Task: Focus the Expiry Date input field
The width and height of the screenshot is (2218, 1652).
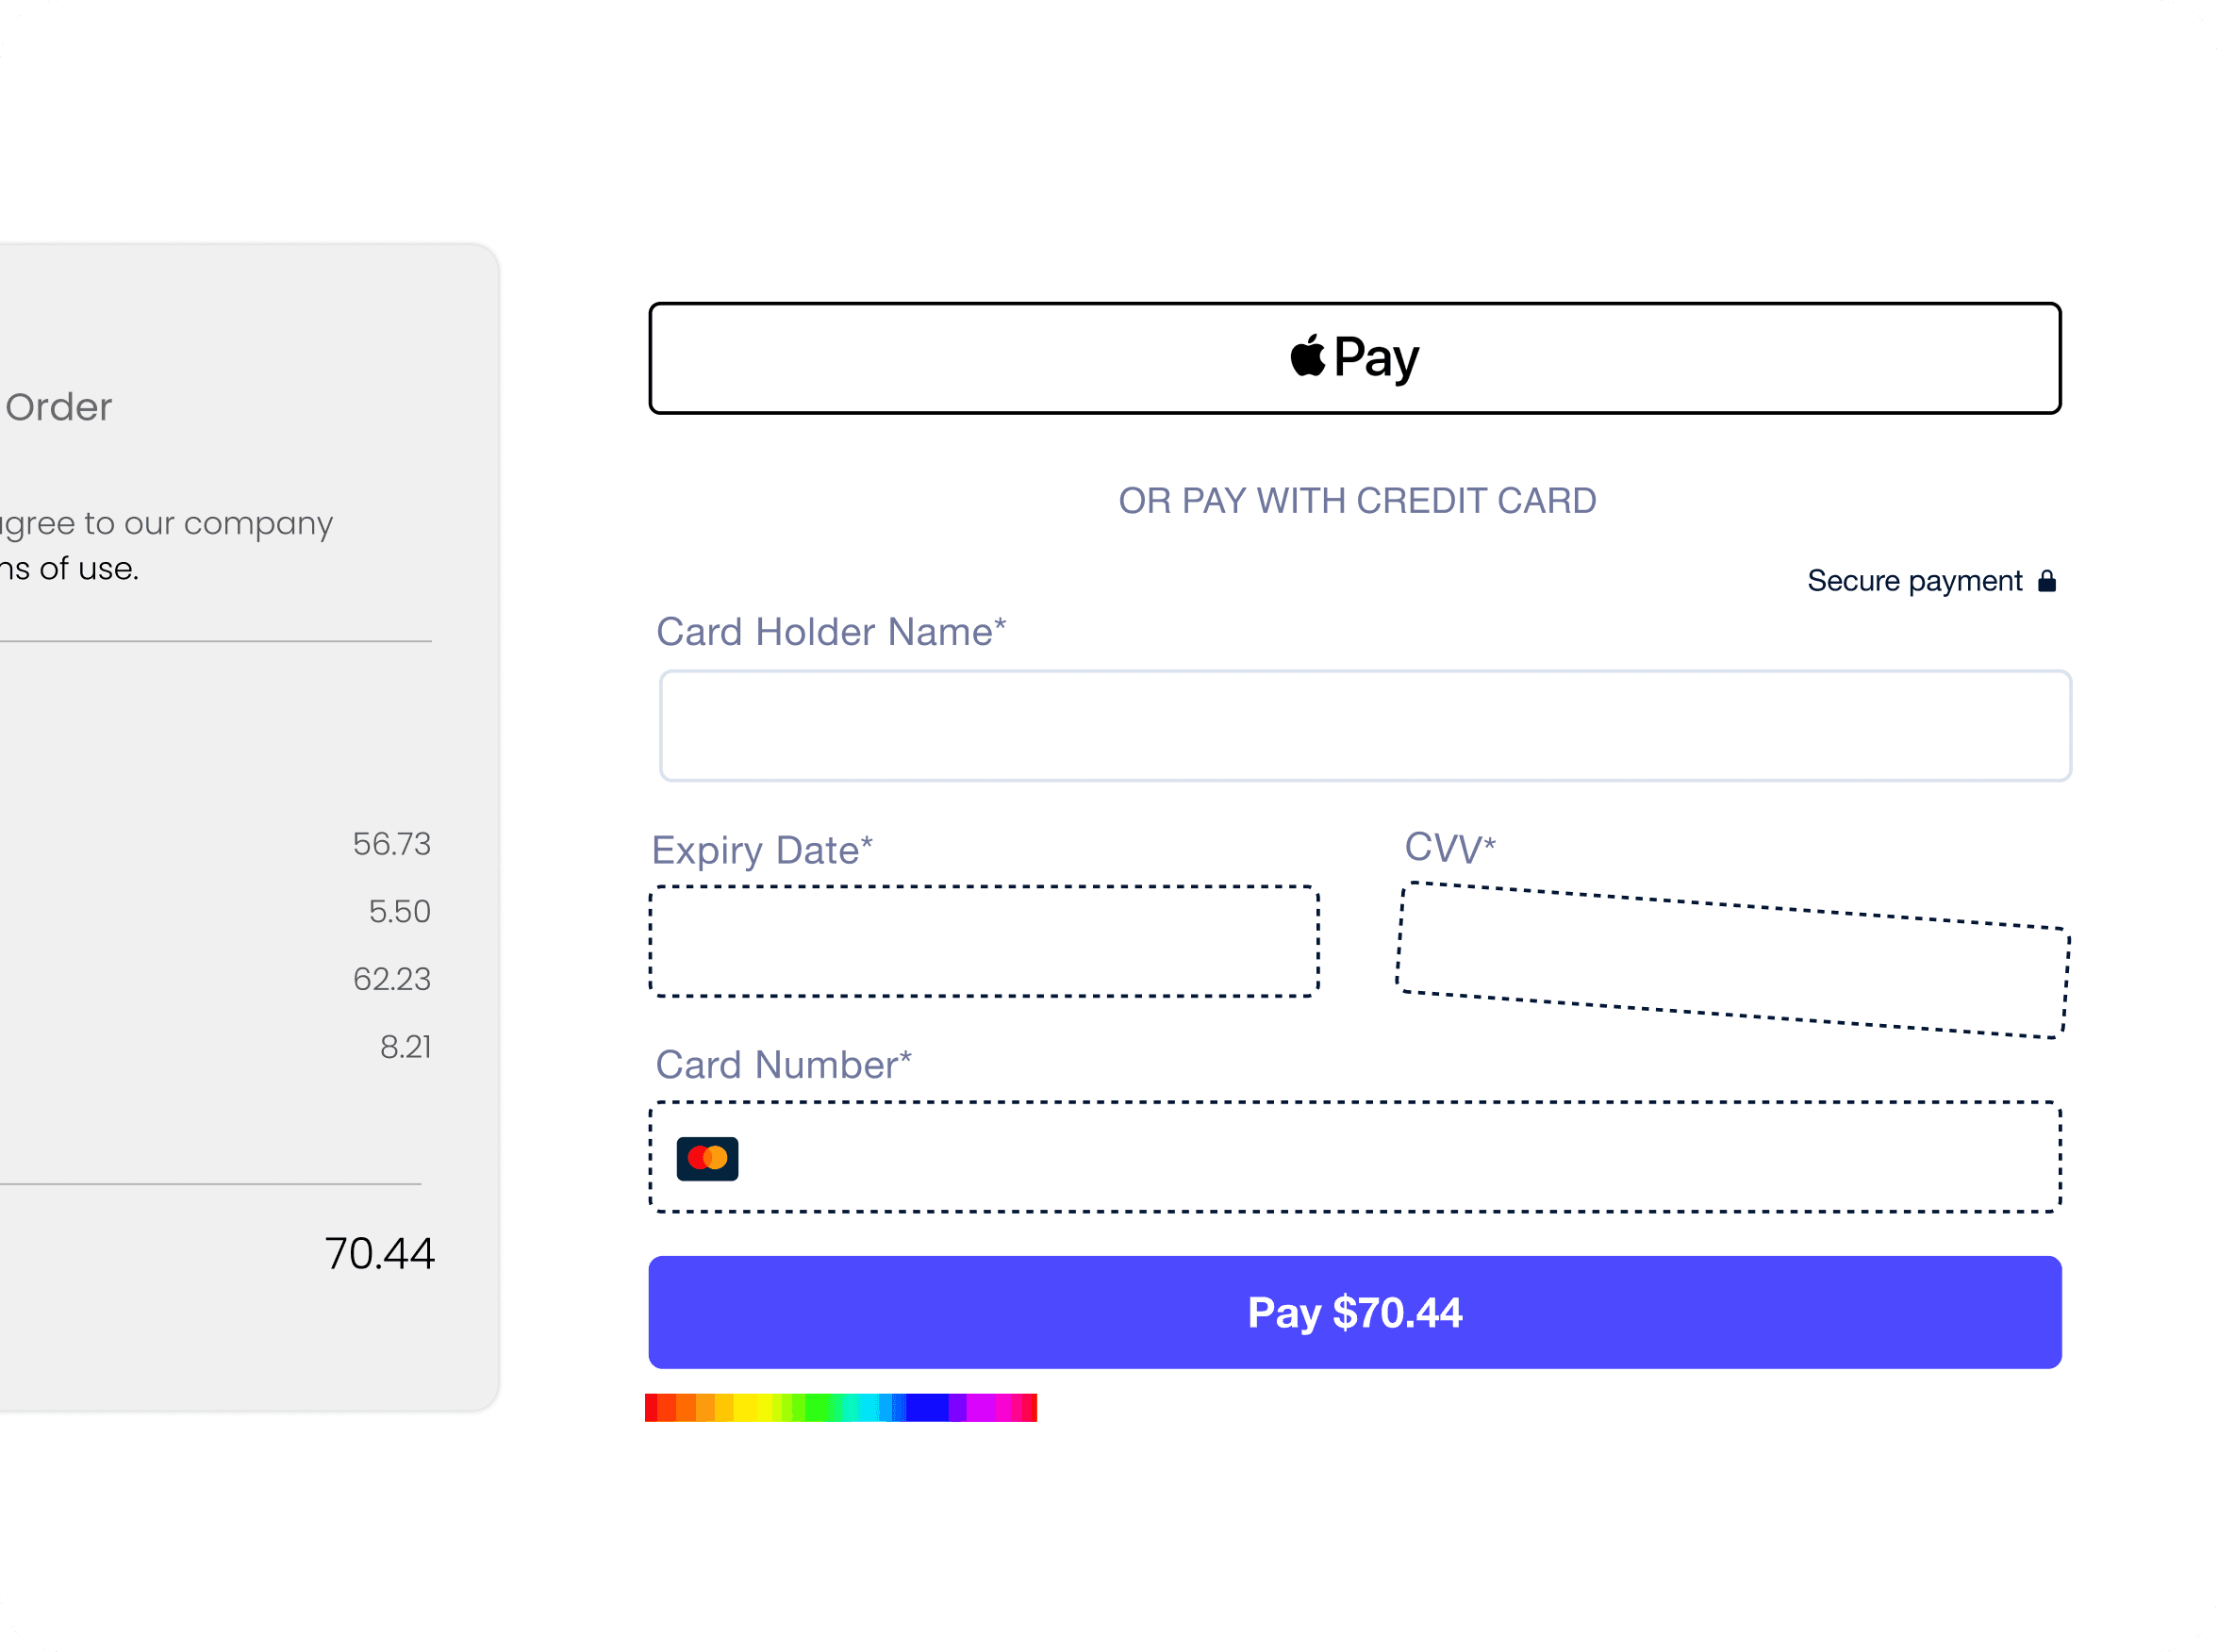Action: (x=984, y=941)
